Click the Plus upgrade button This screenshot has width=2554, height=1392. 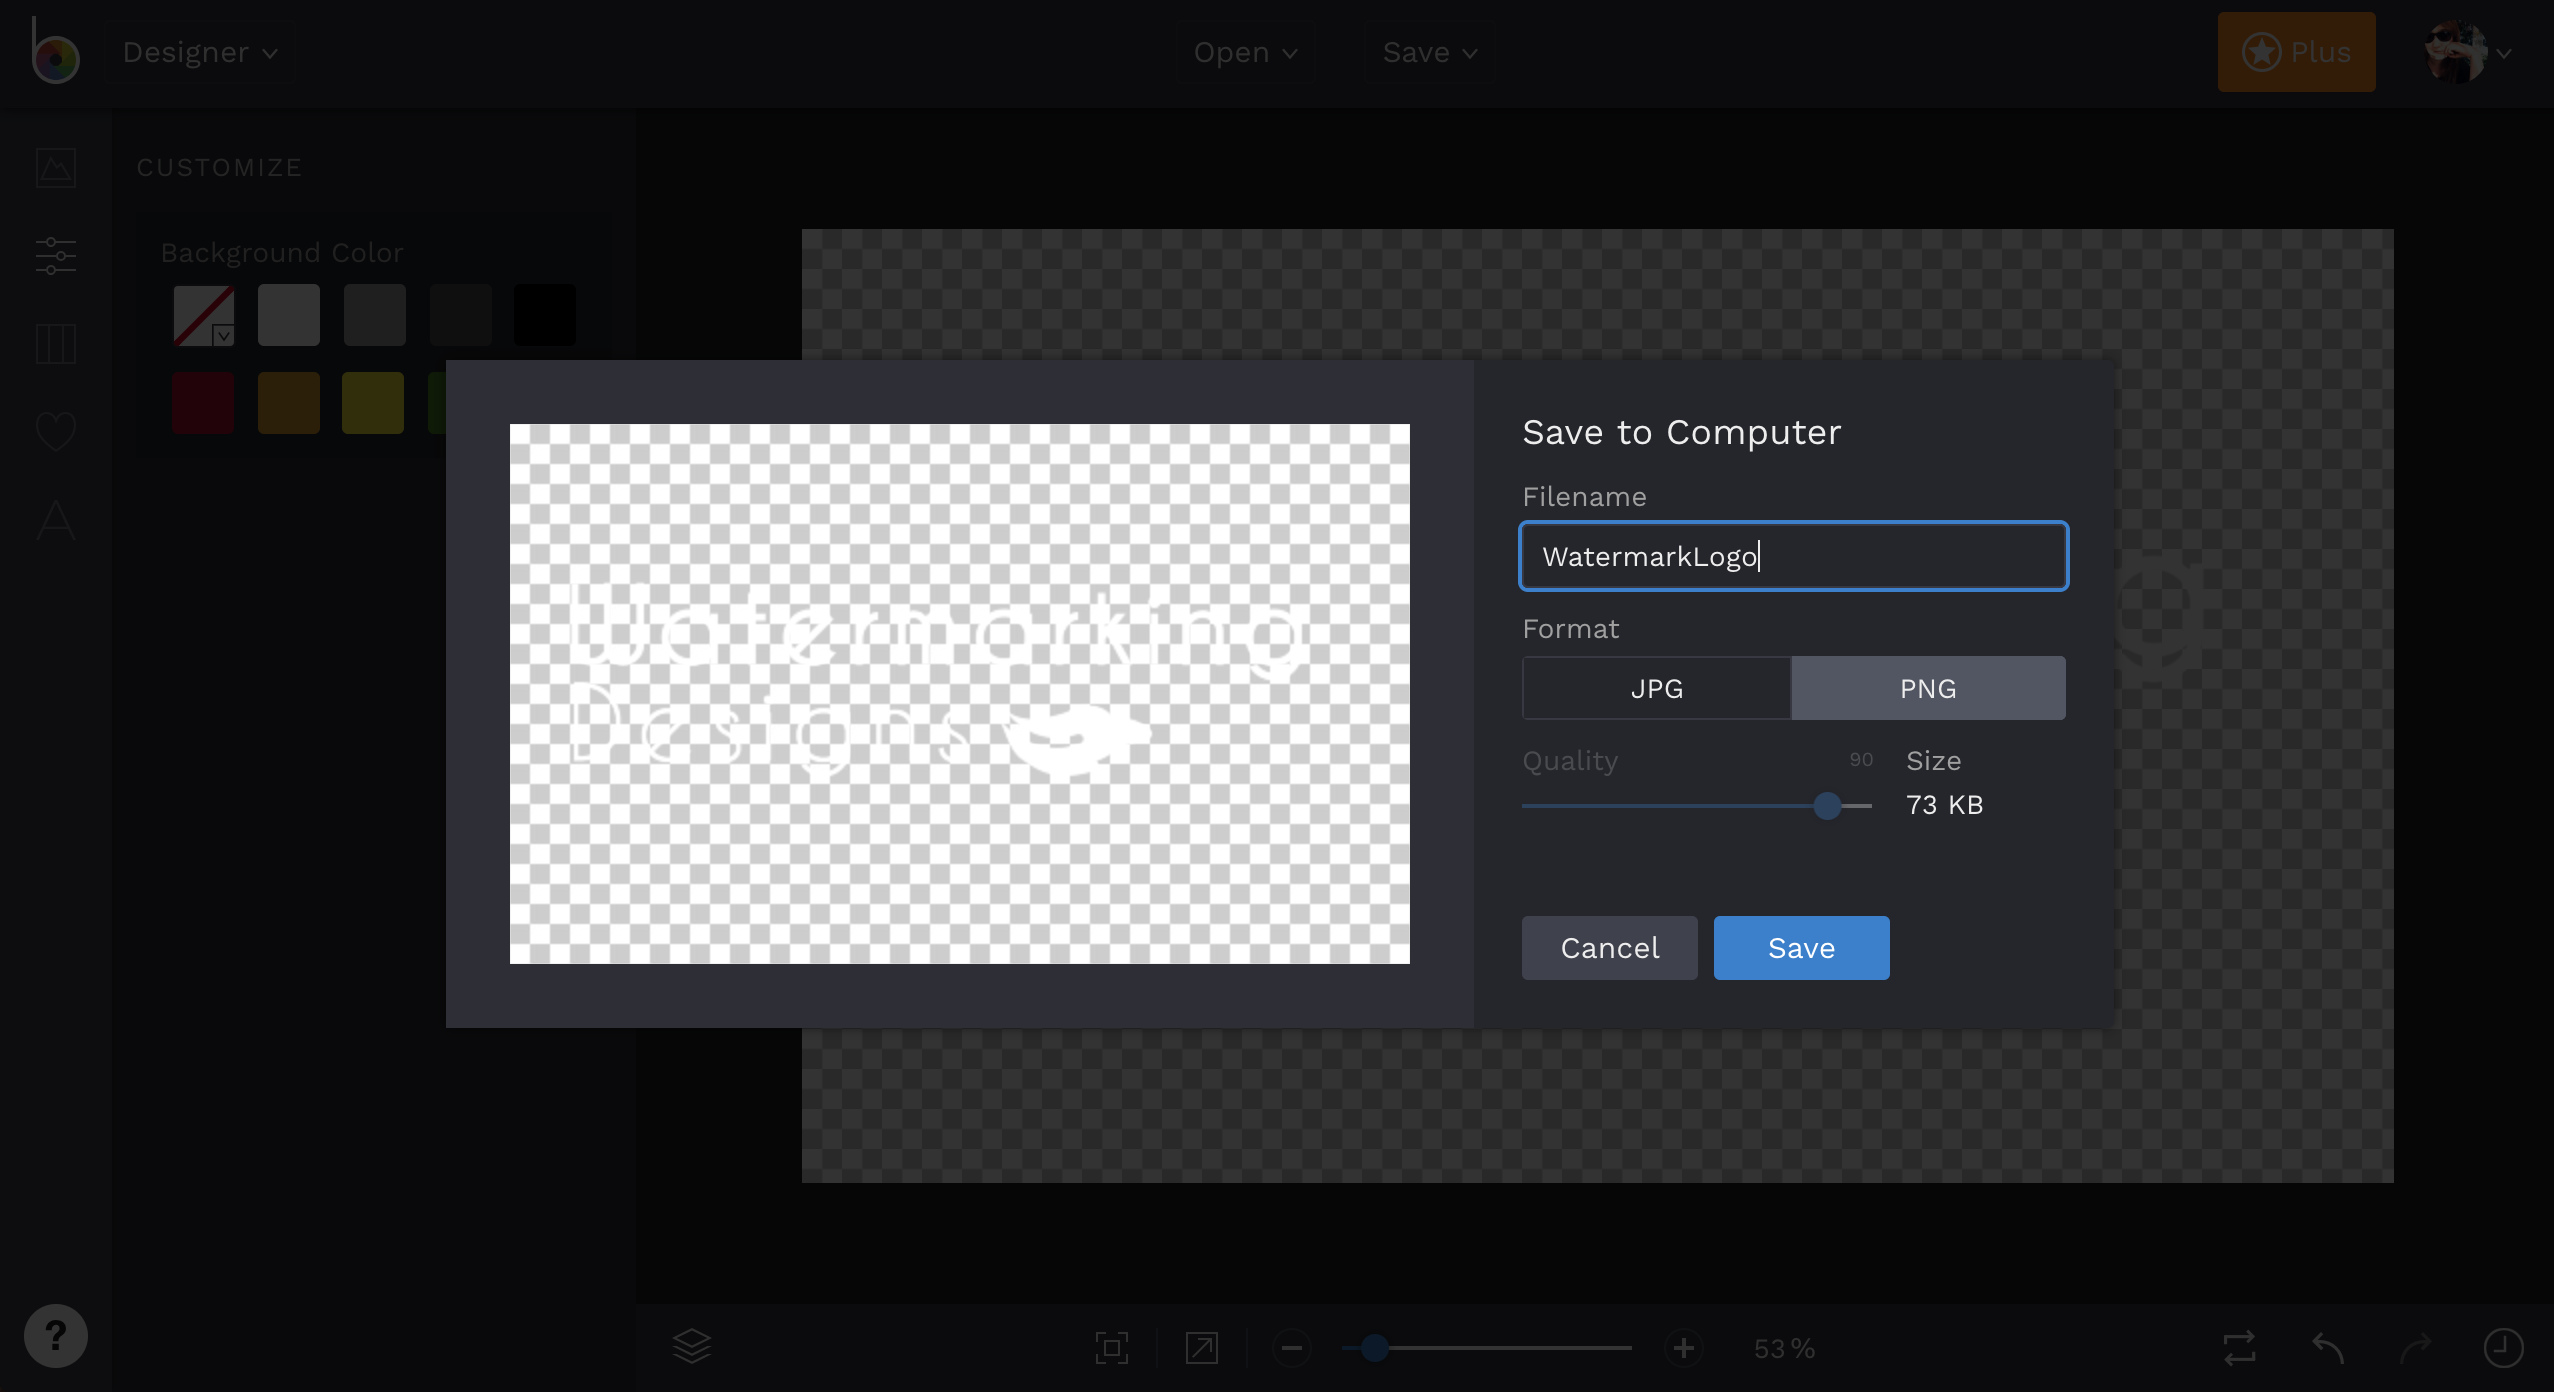[x=2296, y=52]
